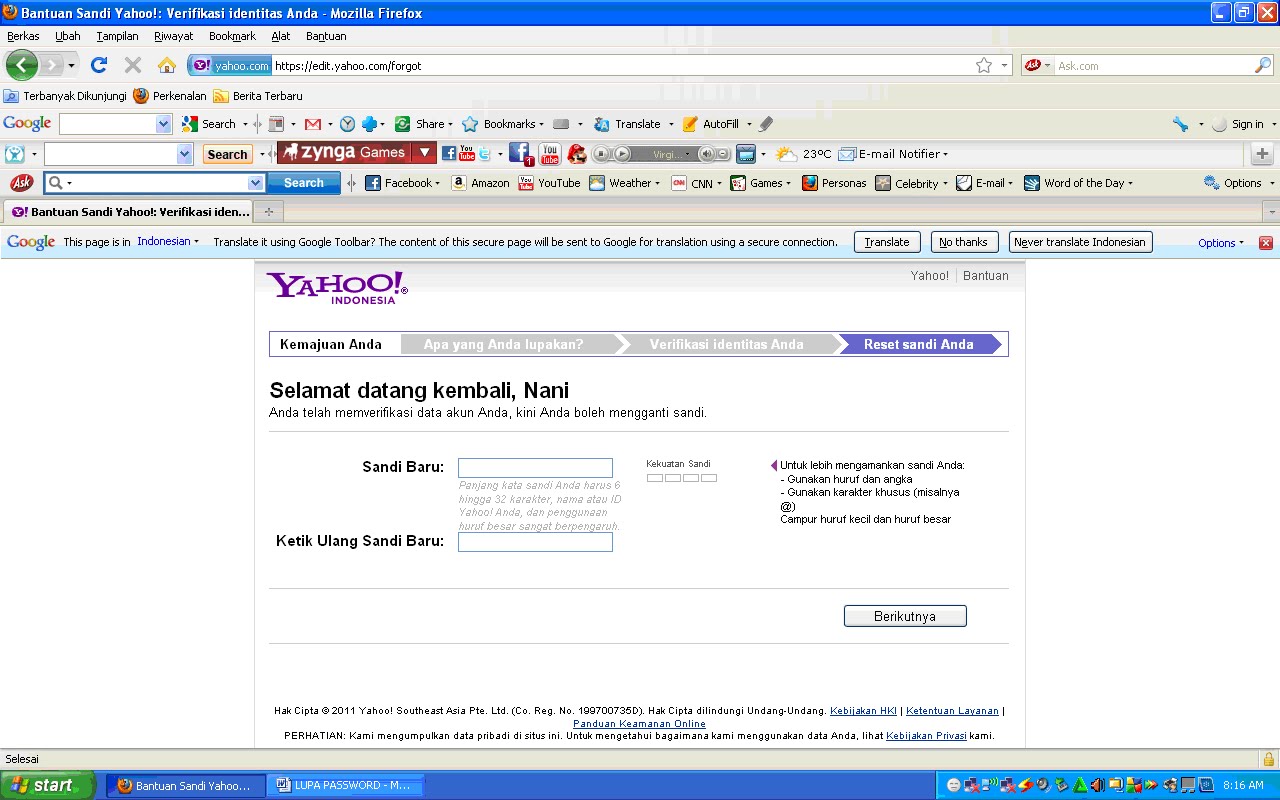1280x800 pixels.
Task: Open the URL bar history dropdown arrow
Action: click(1004, 65)
